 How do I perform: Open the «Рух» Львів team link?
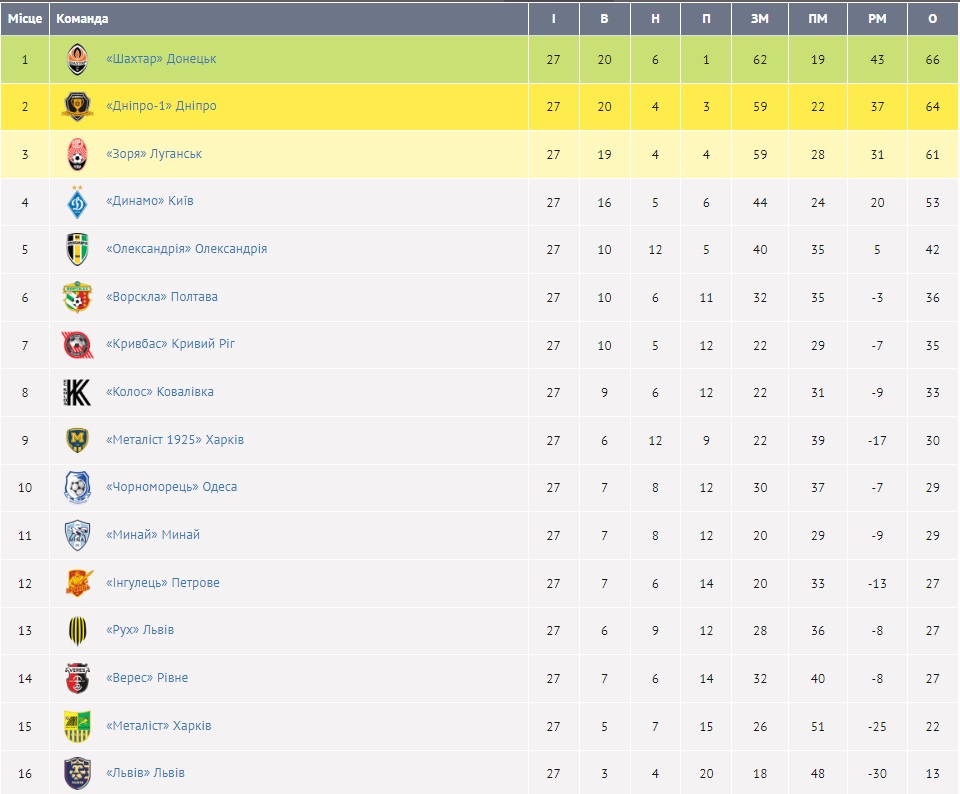[x=140, y=630]
